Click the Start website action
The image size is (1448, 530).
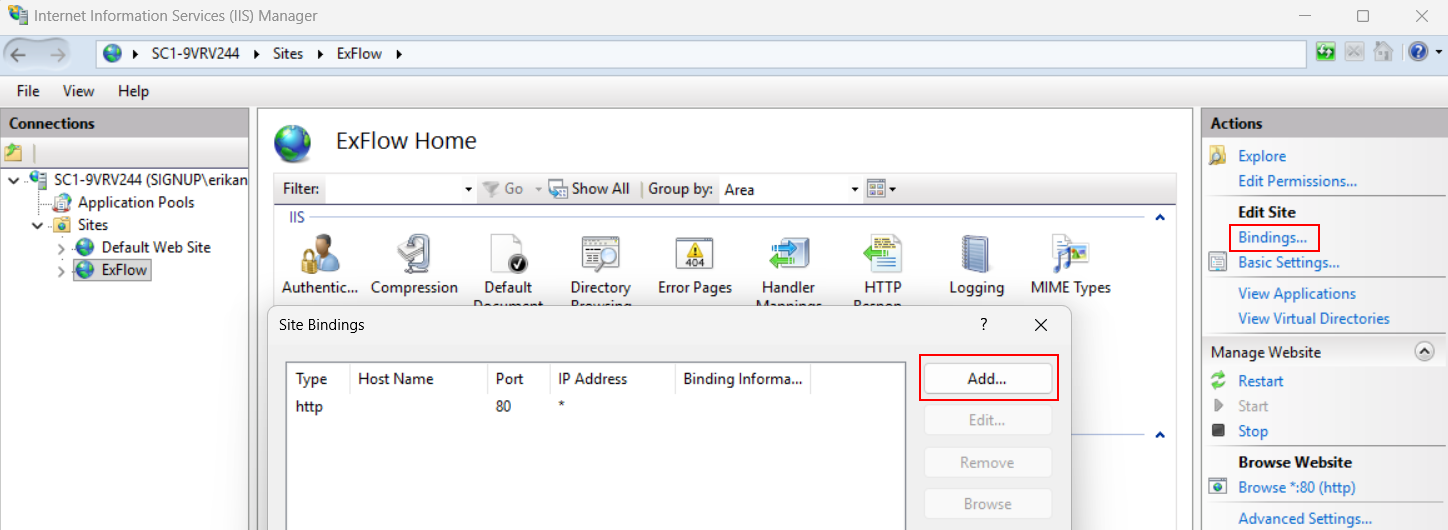[x=1252, y=406]
